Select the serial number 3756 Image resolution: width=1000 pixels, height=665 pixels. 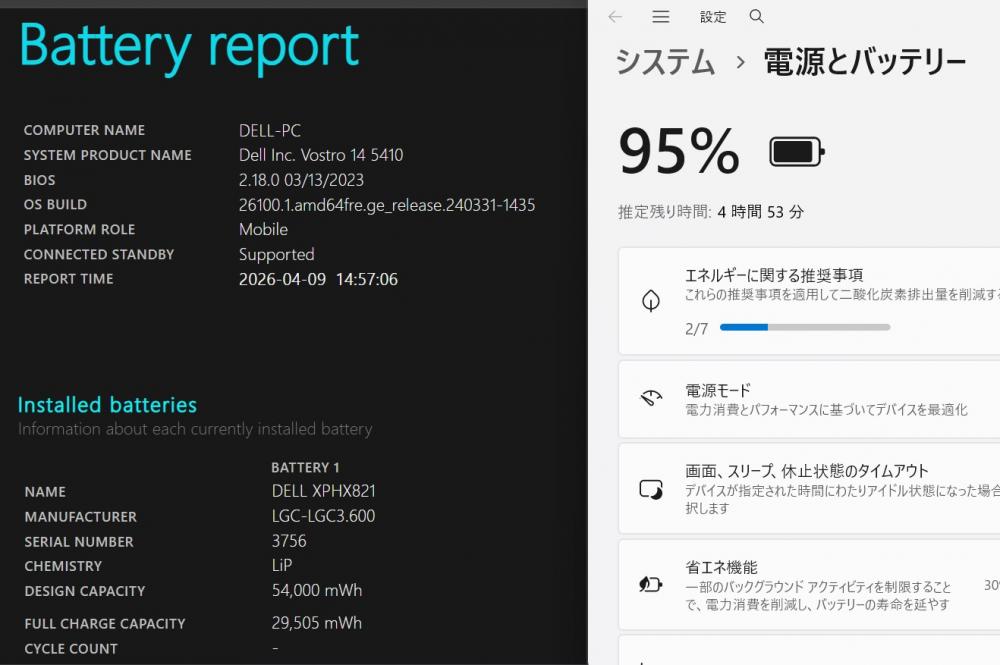tap(289, 541)
